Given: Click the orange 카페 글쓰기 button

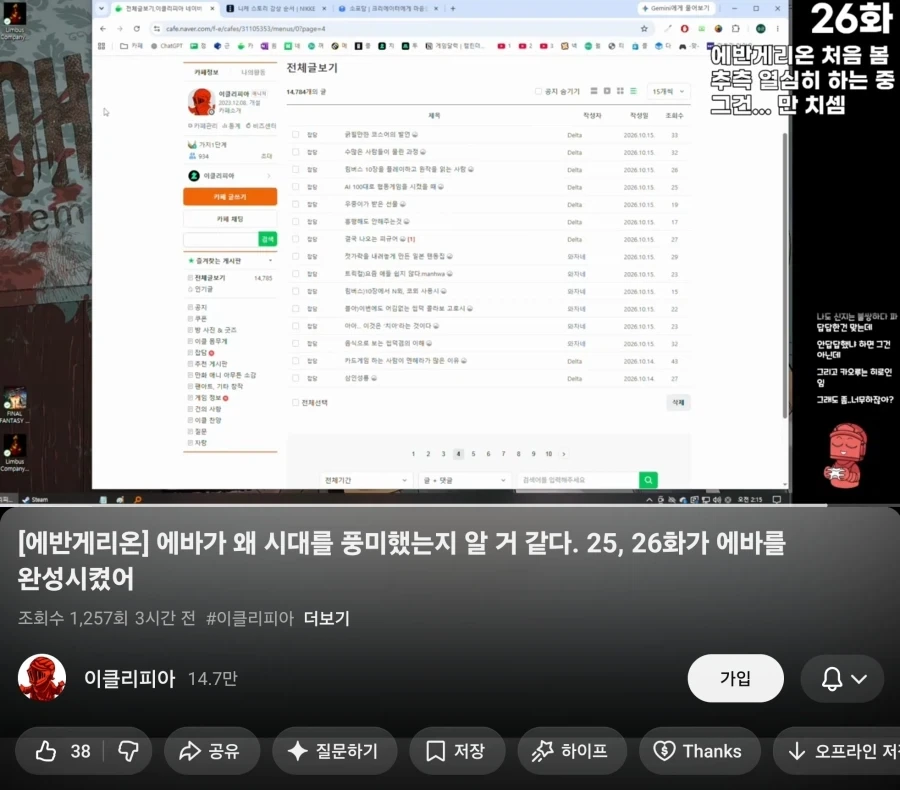Looking at the screenshot, I should [x=230, y=196].
